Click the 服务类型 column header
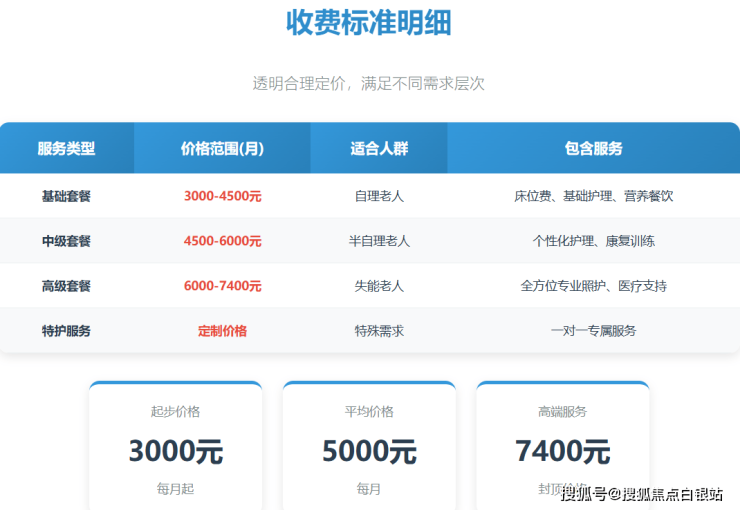This screenshot has height=510, width=740. (x=66, y=148)
